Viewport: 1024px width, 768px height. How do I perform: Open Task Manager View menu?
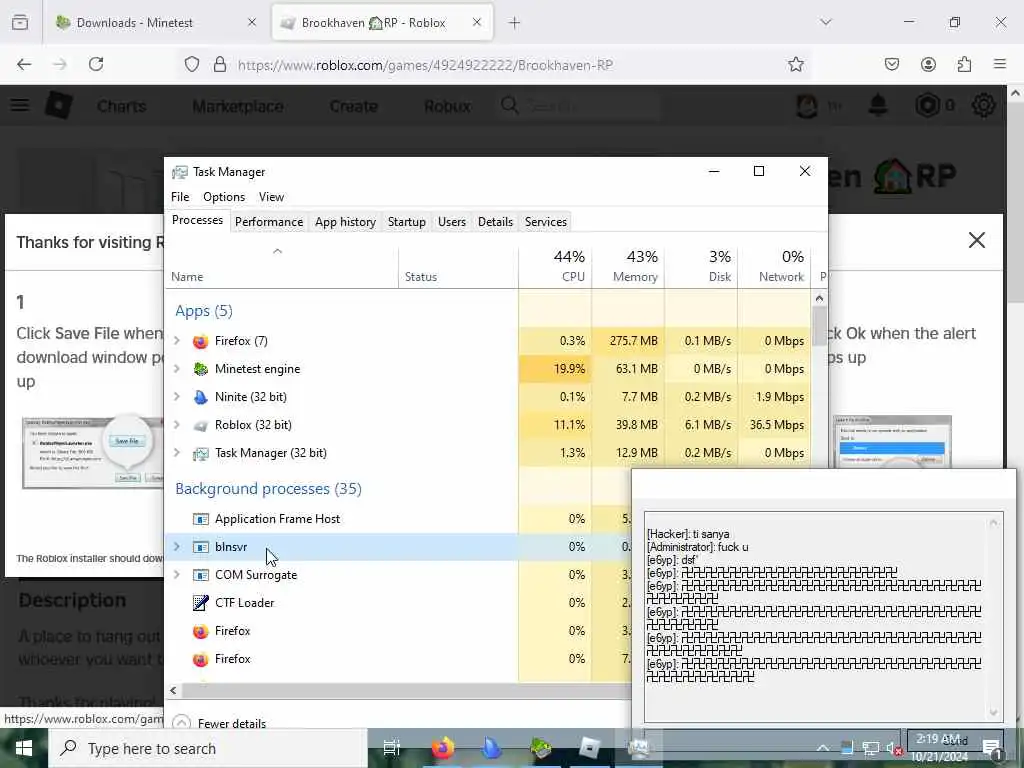pyautogui.click(x=271, y=197)
